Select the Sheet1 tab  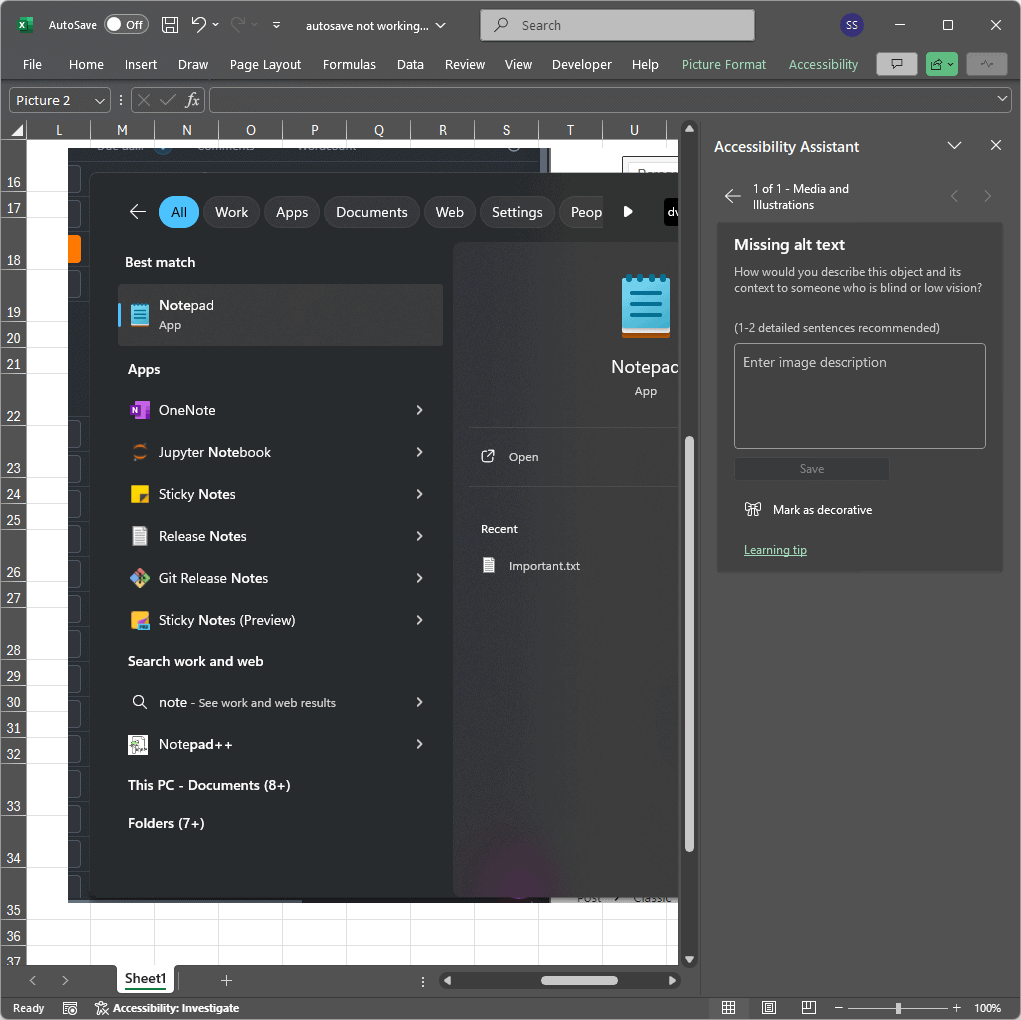coord(145,978)
